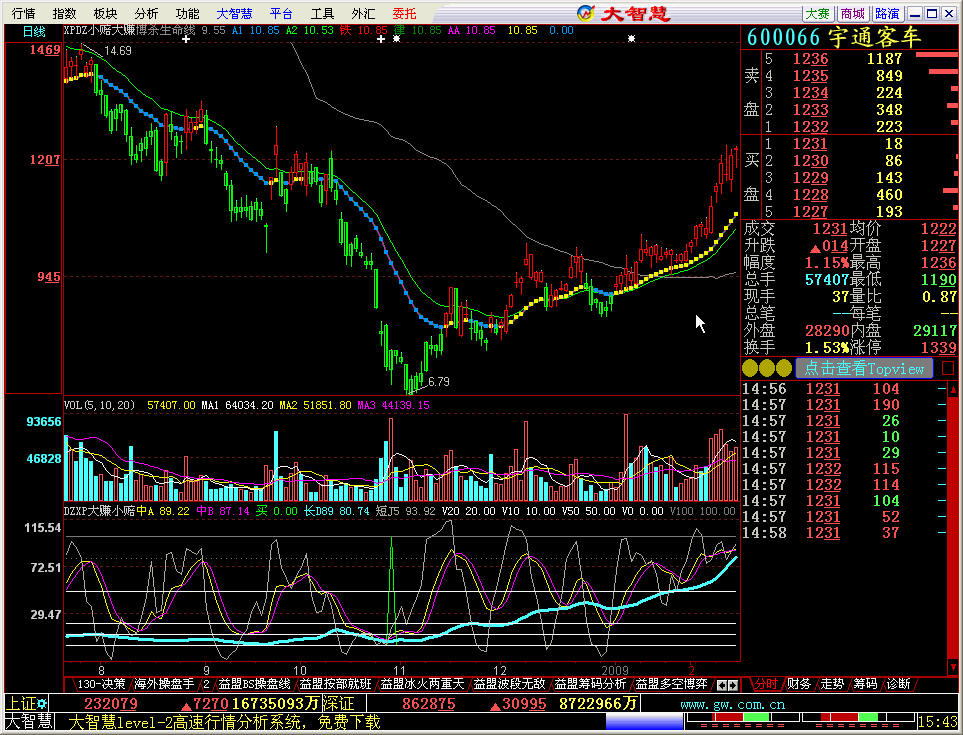The height and width of the screenshot is (735, 963).
Task: Click the blue progress bar in status bar
Action: click(x=644, y=721)
